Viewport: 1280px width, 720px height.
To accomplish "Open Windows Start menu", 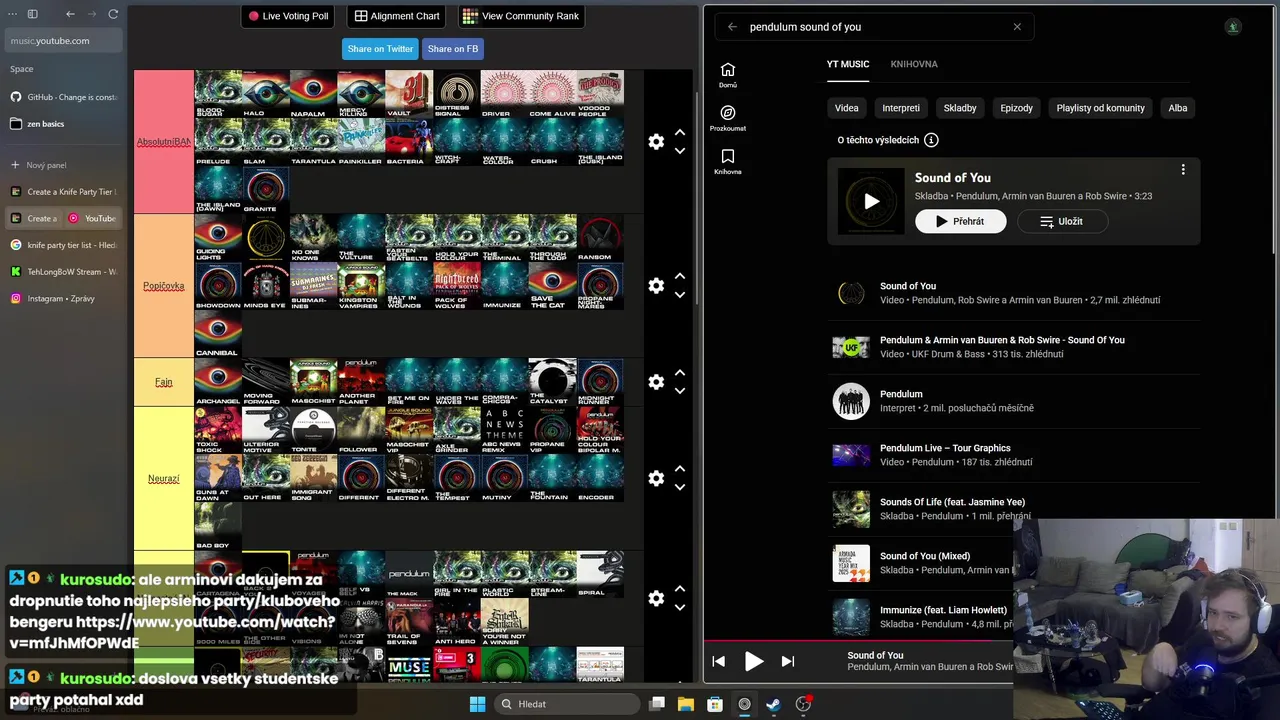I will point(478,704).
